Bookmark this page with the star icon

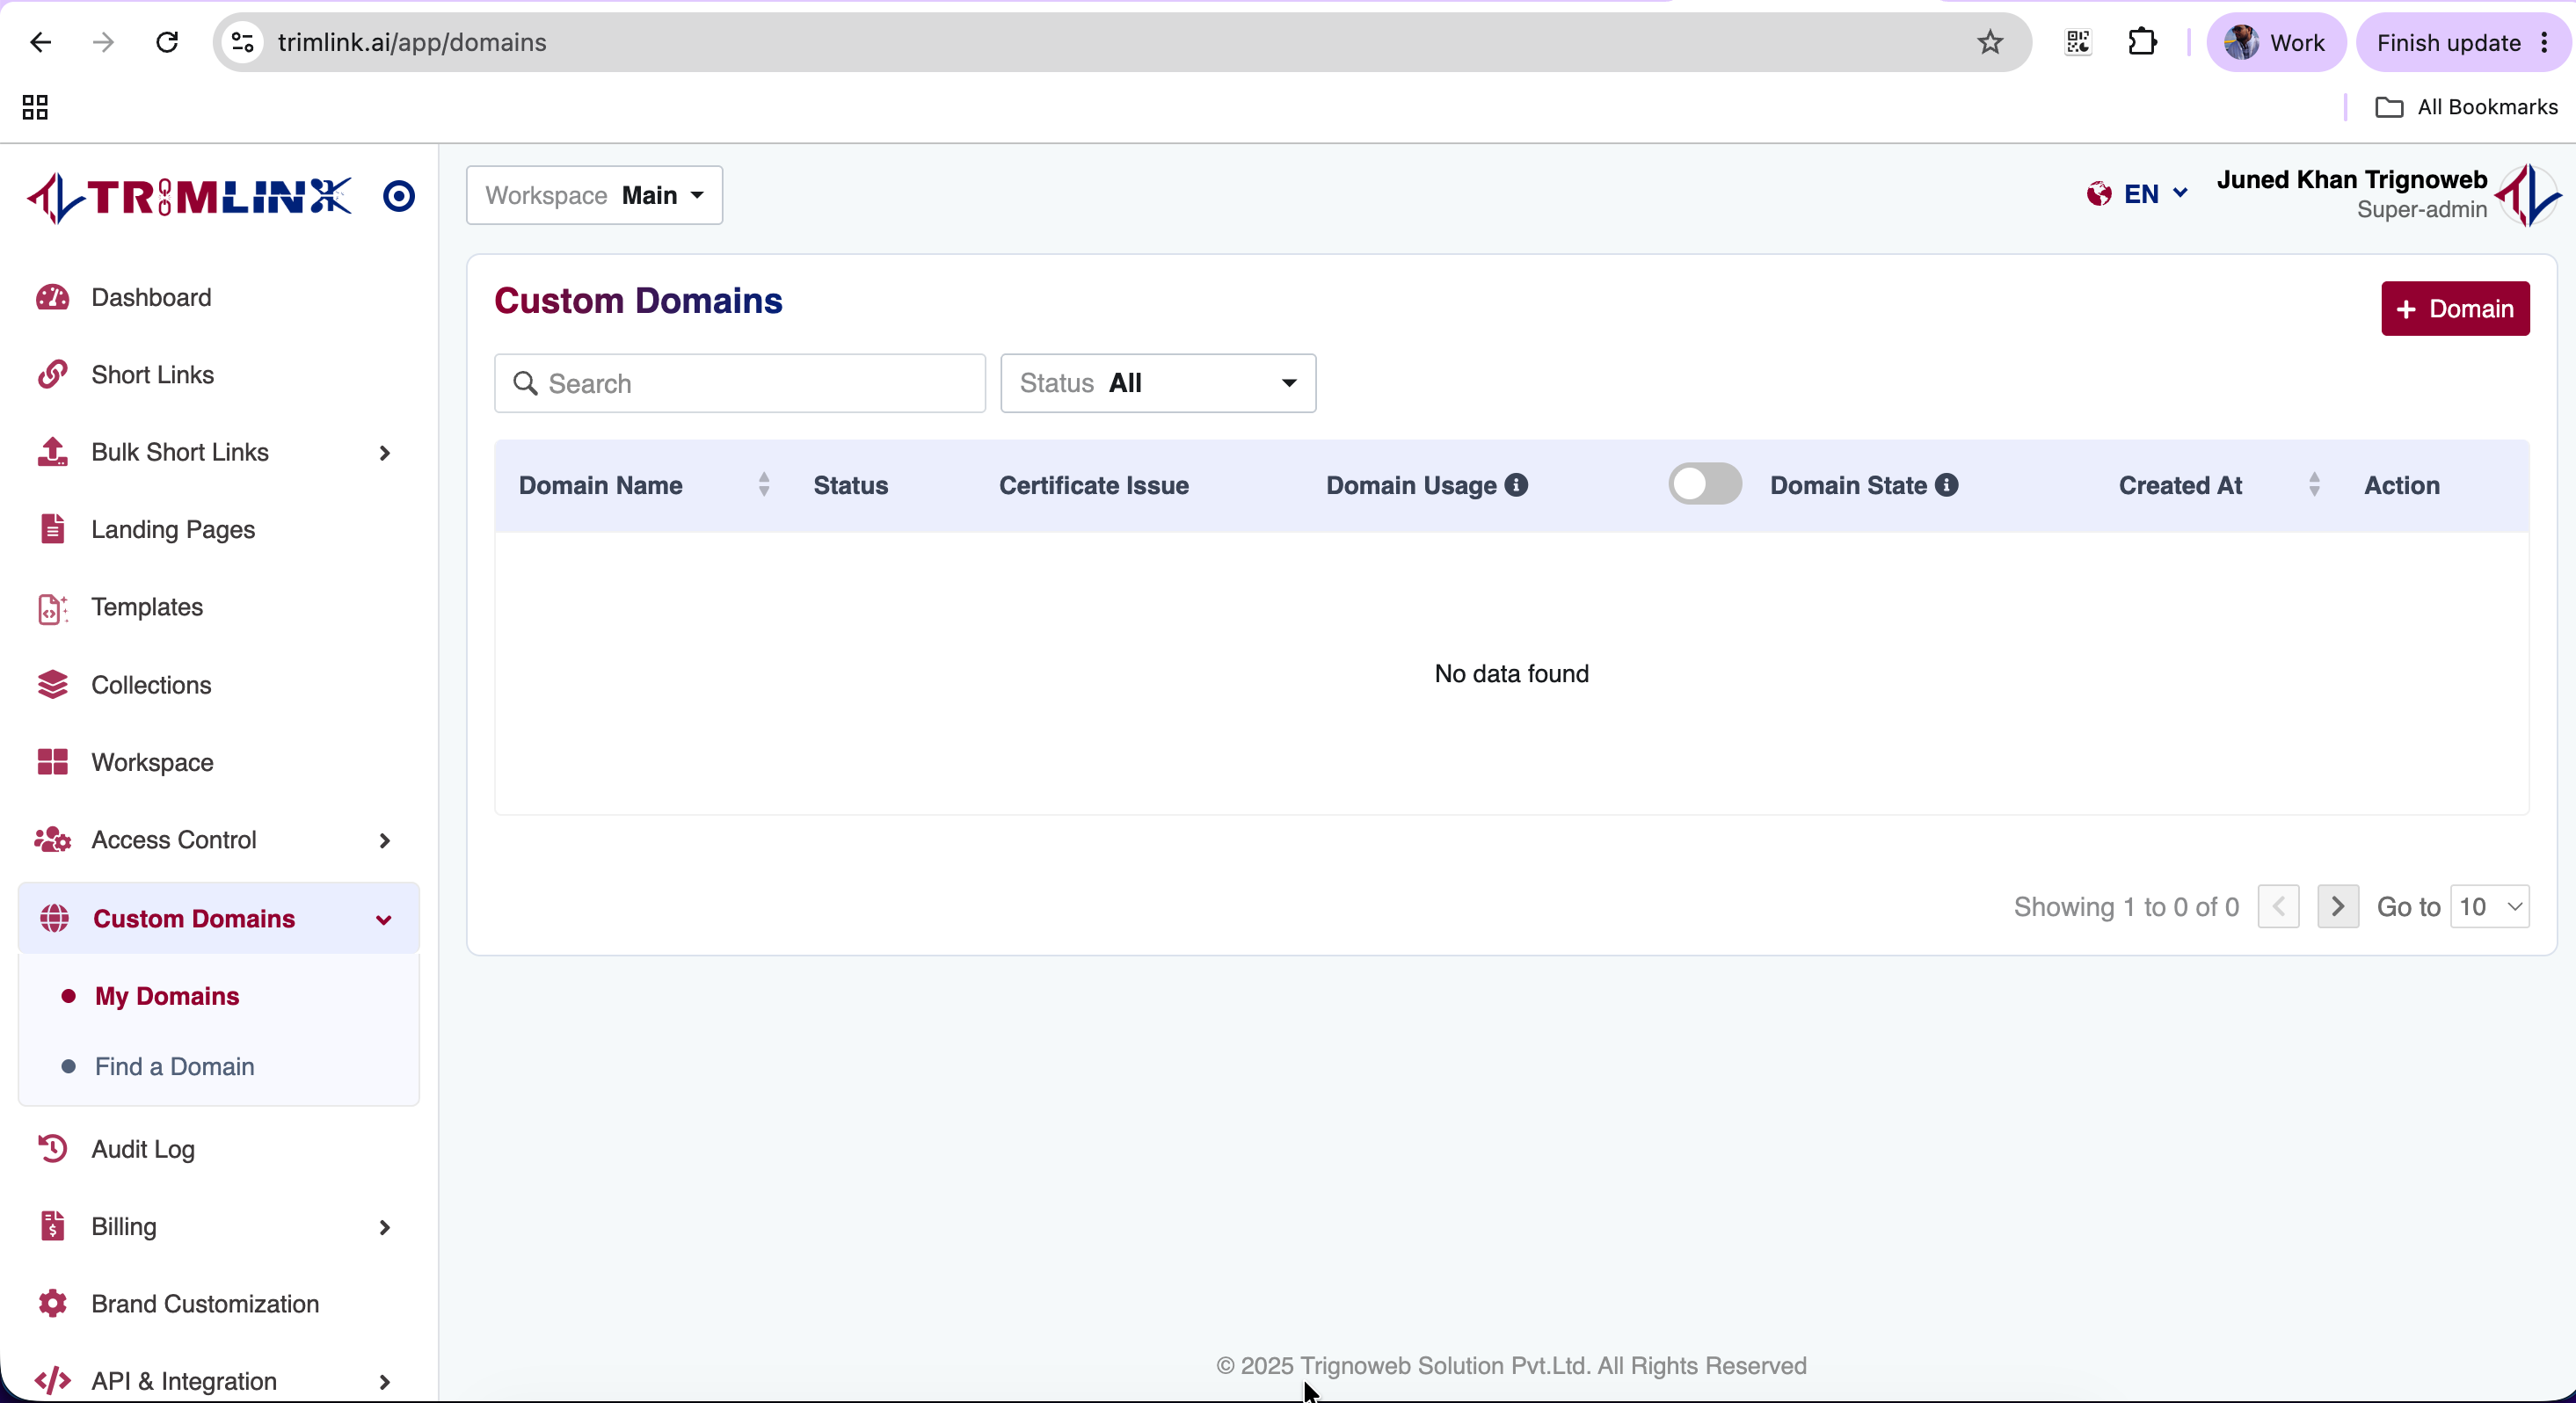(1990, 42)
